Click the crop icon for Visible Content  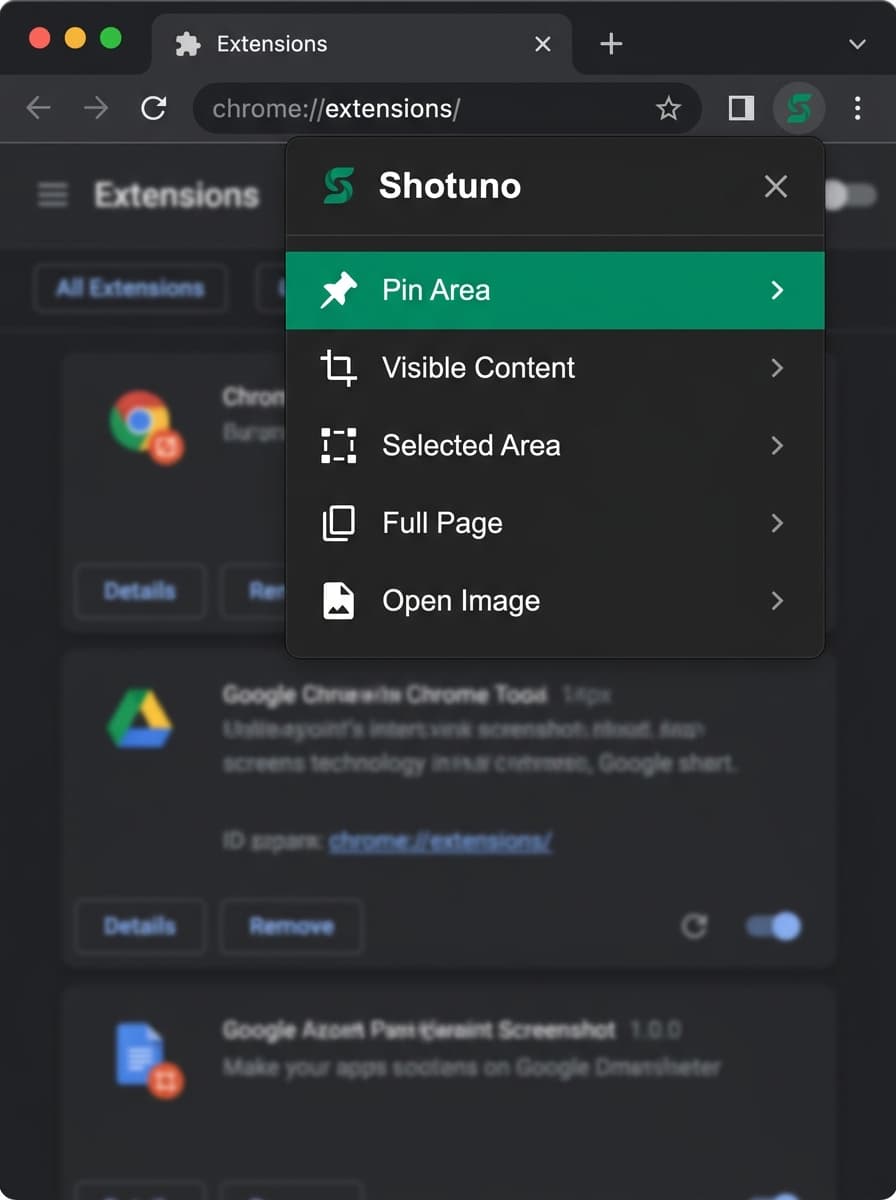pos(338,368)
